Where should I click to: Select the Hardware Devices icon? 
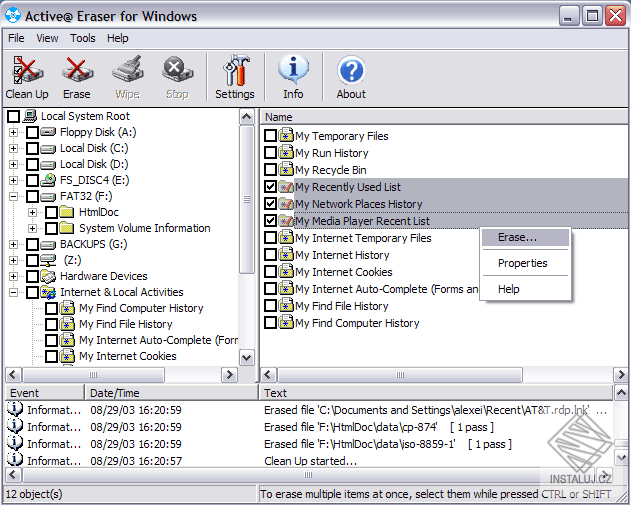tap(48, 276)
